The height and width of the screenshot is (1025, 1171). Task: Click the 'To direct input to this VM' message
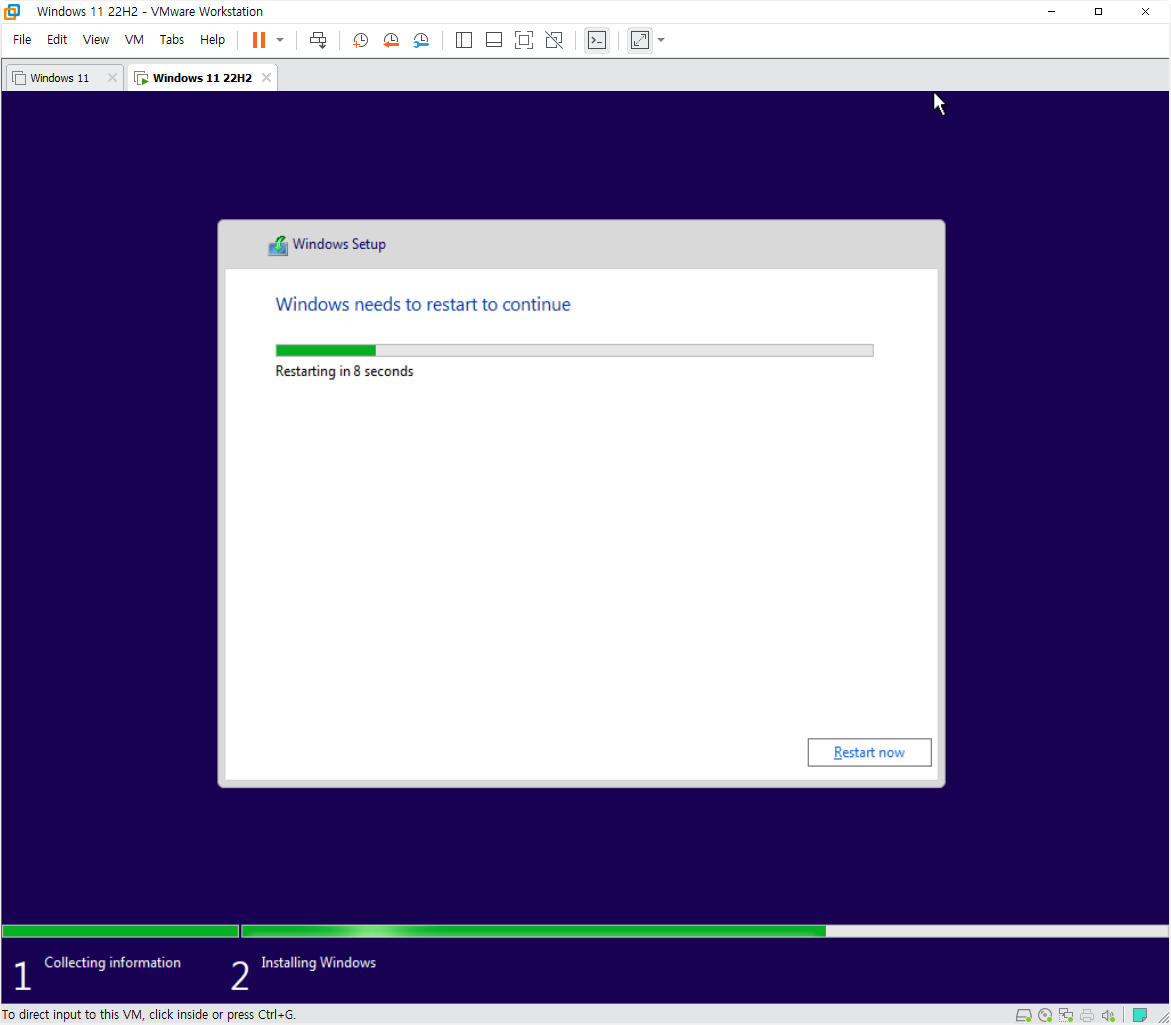click(x=149, y=1015)
